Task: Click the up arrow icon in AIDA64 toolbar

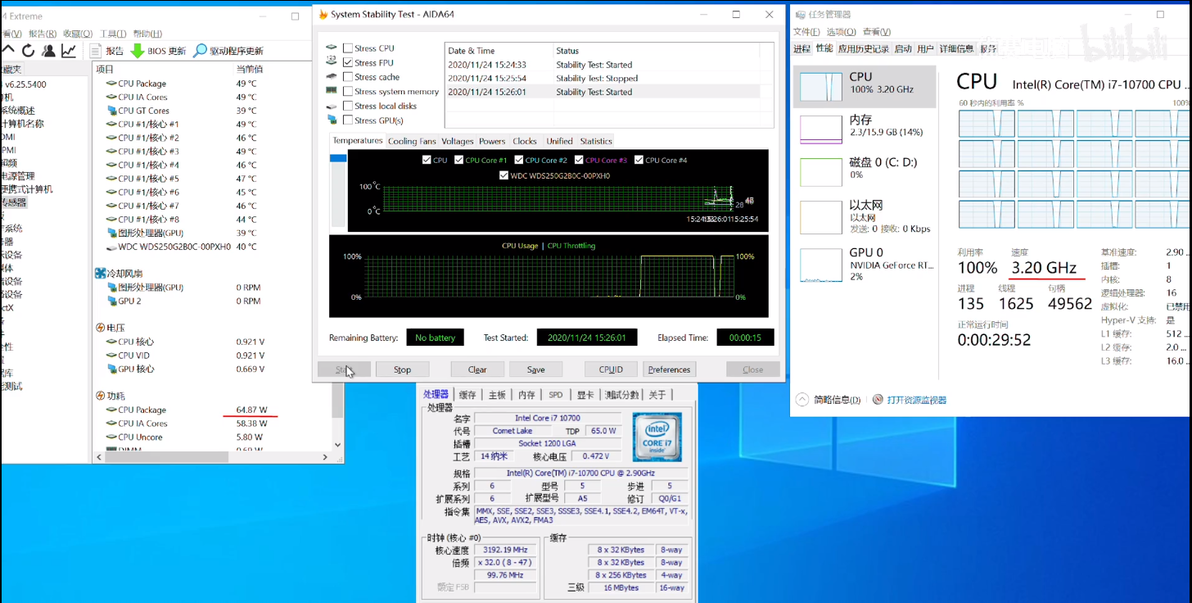Action: (8, 50)
